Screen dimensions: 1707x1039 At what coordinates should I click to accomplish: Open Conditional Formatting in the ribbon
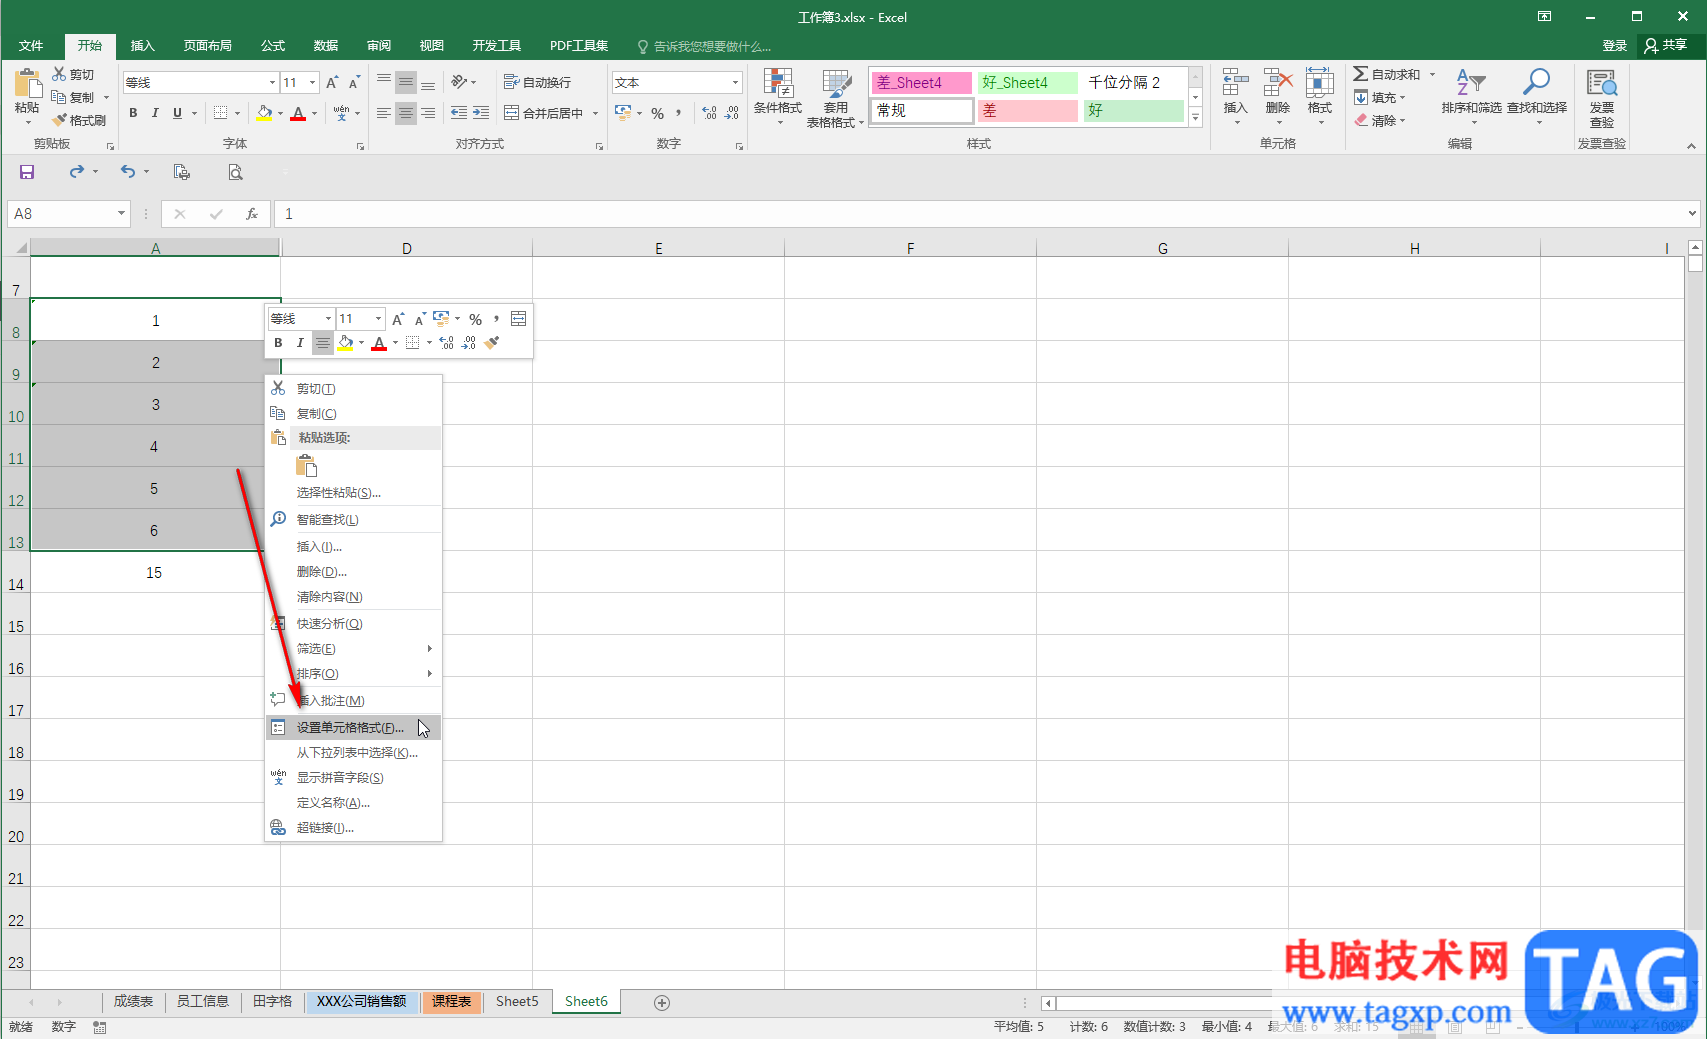[777, 97]
